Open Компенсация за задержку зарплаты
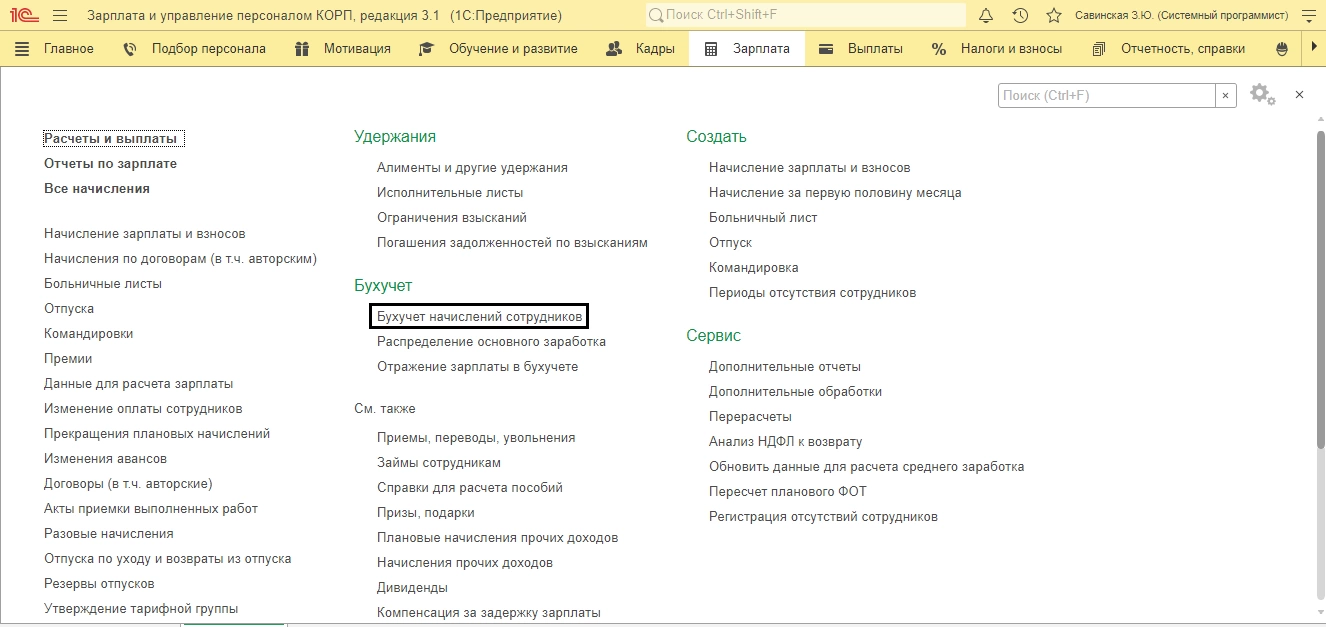1326x627 pixels. point(489,613)
